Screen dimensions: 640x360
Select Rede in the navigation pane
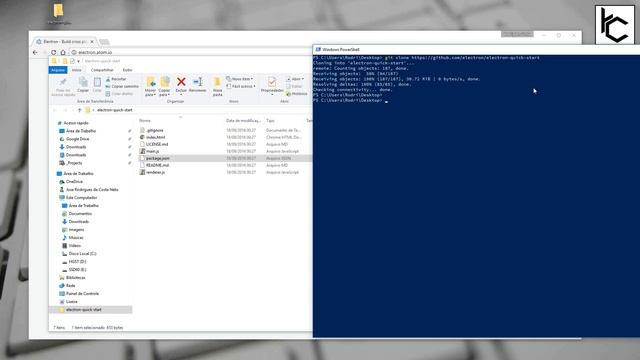[x=70, y=286]
